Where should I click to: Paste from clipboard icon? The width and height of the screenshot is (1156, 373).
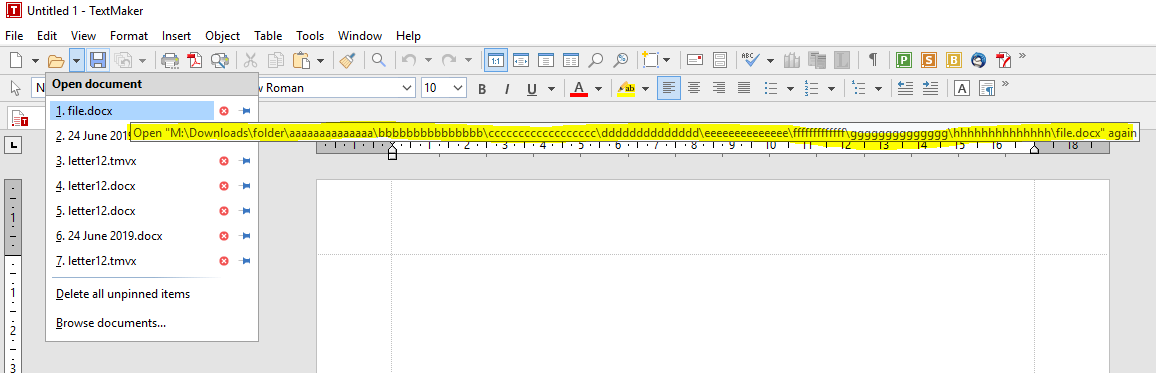(x=301, y=60)
